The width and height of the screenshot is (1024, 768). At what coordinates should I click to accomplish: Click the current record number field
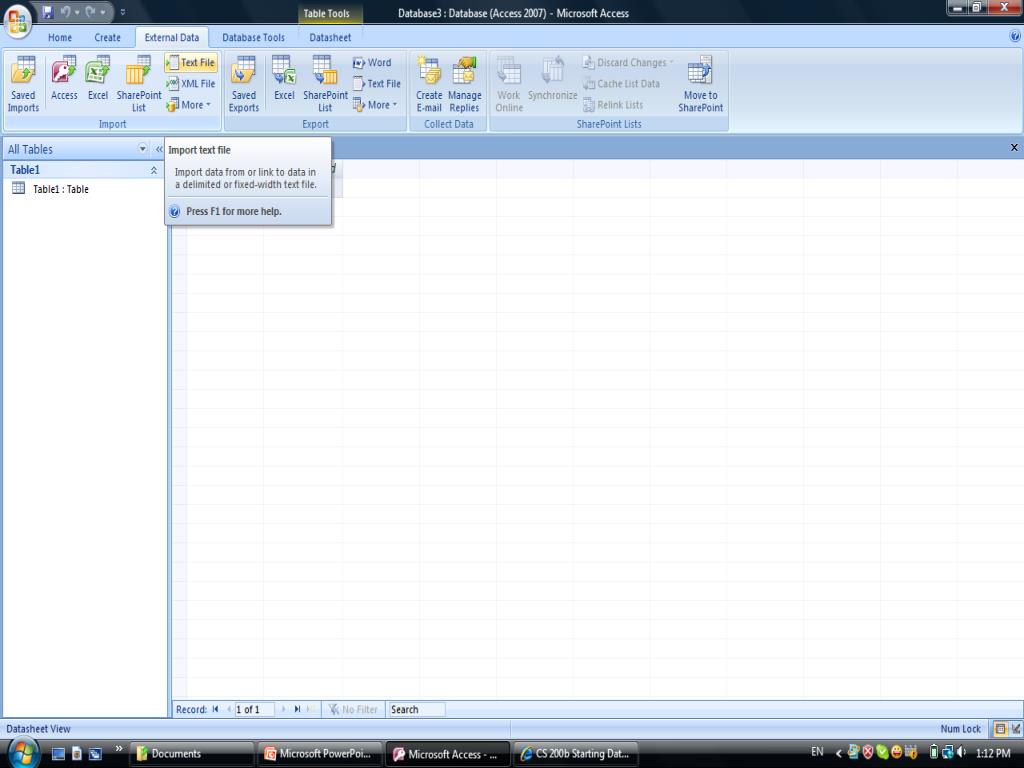pos(254,709)
